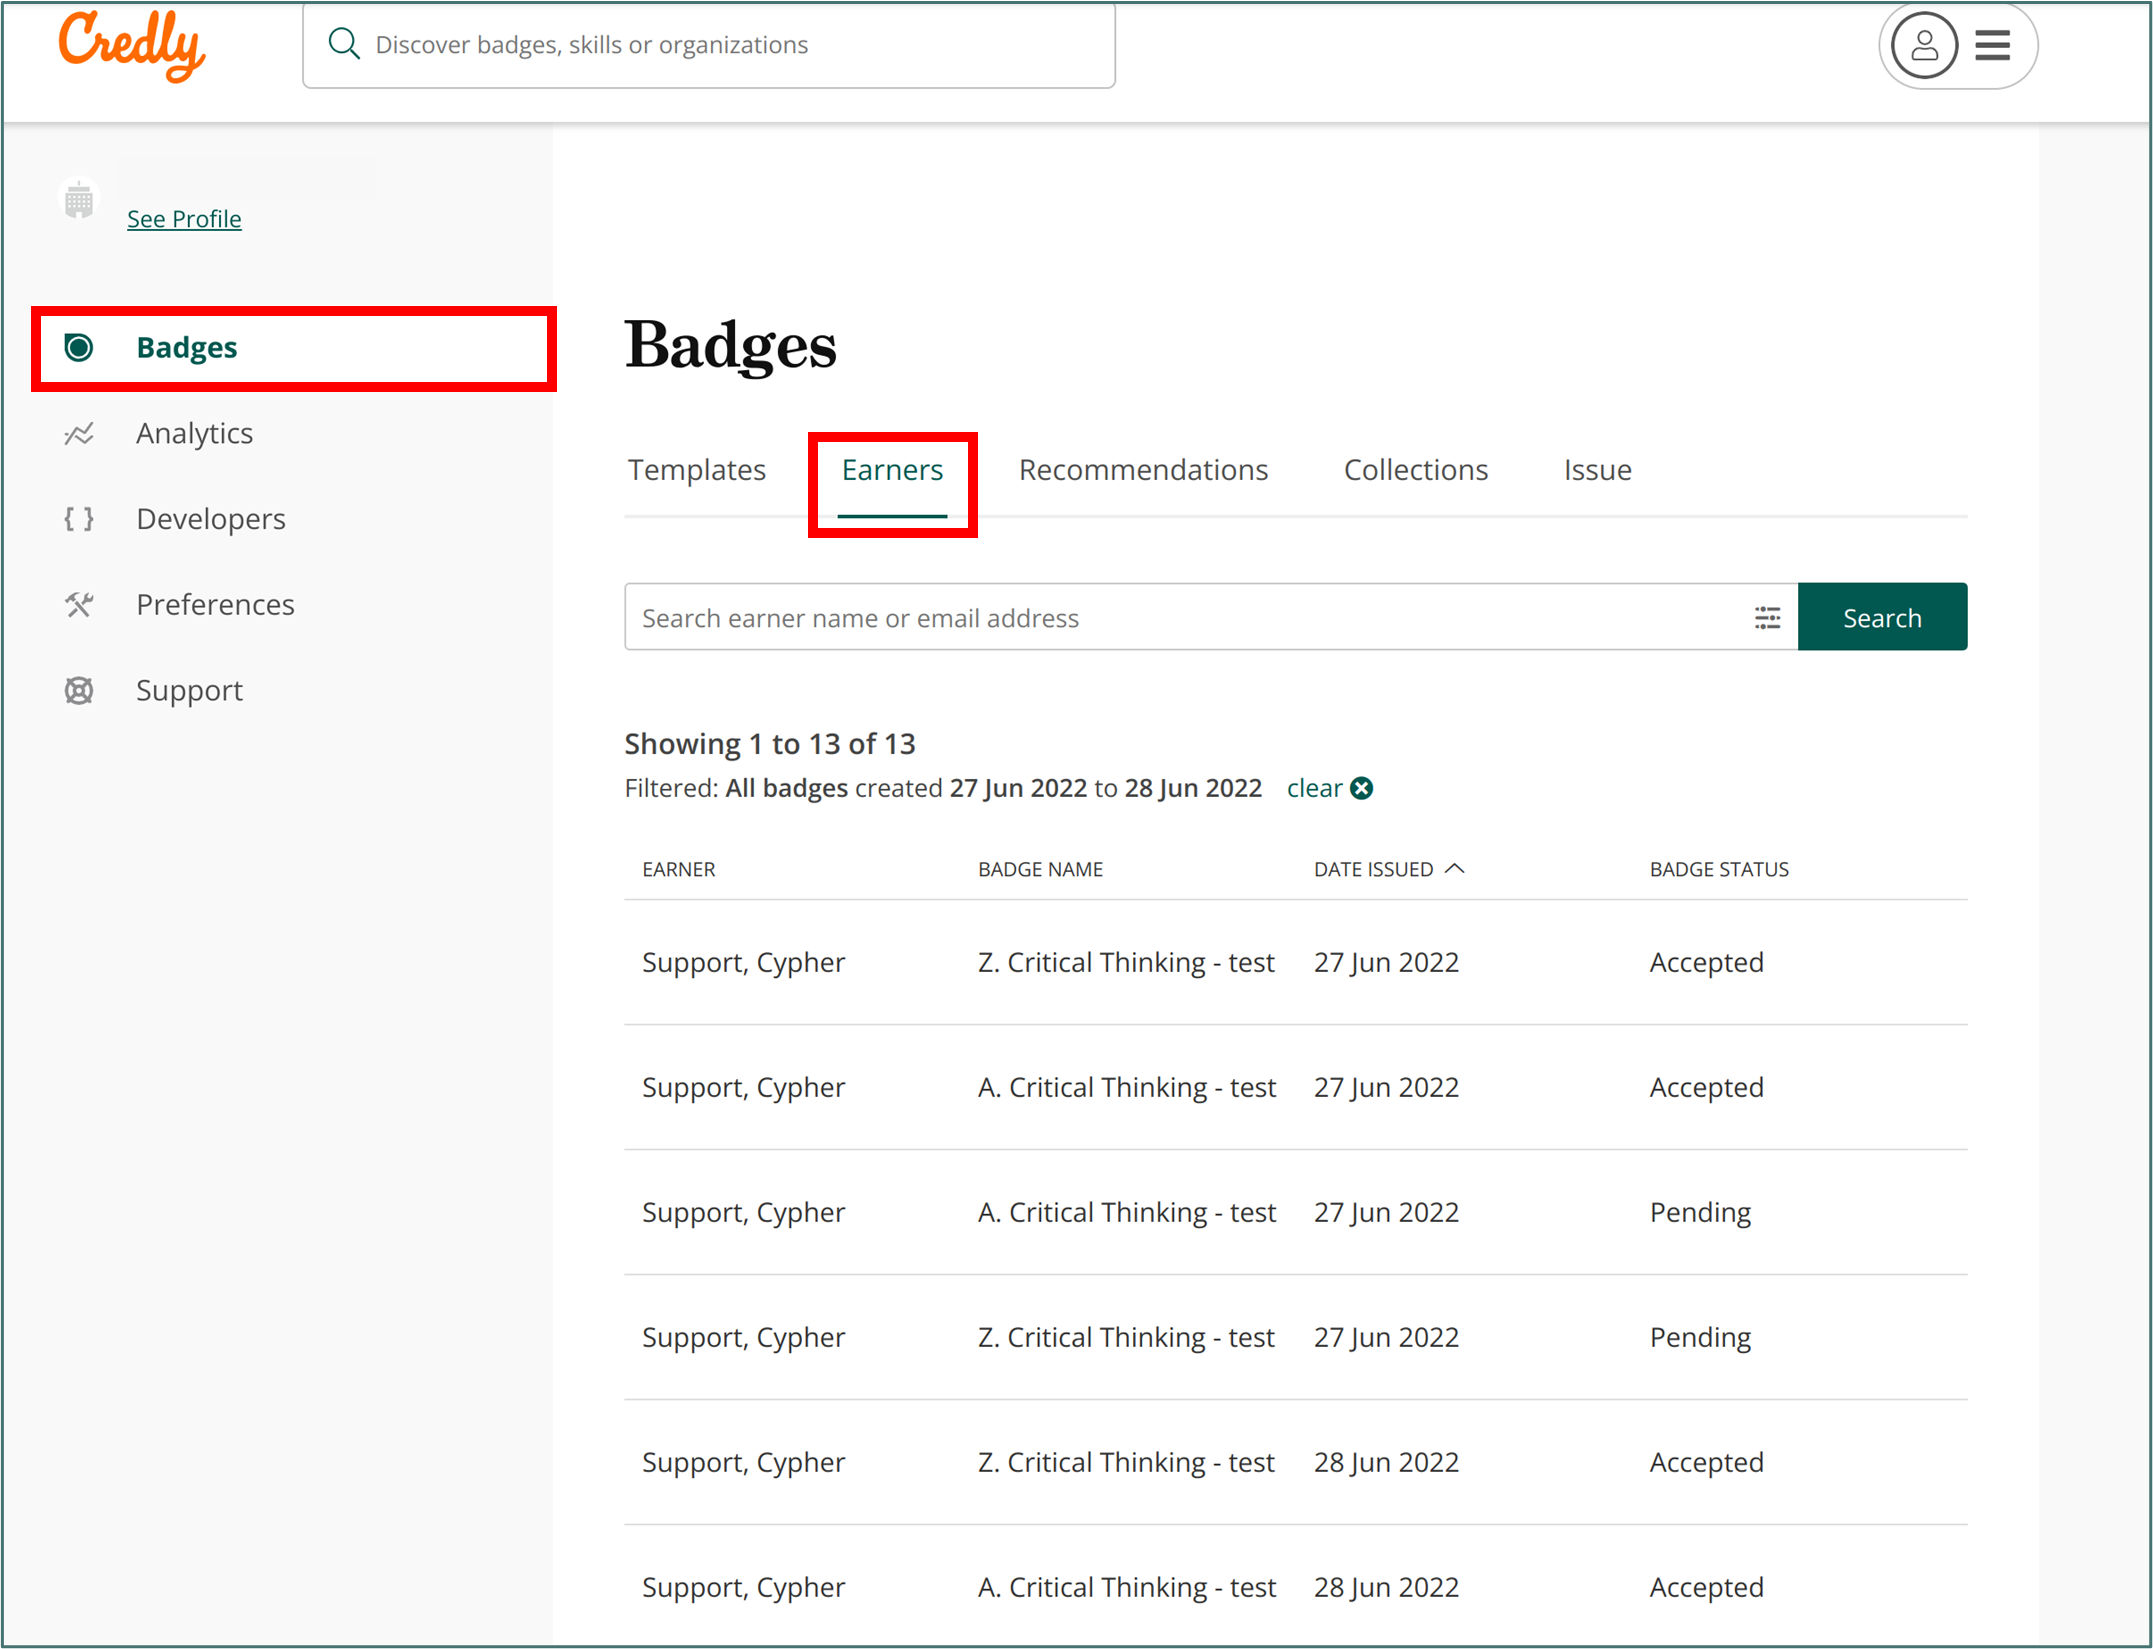Follow the See Profile link
The width and height of the screenshot is (2153, 1649).
pyautogui.click(x=184, y=219)
